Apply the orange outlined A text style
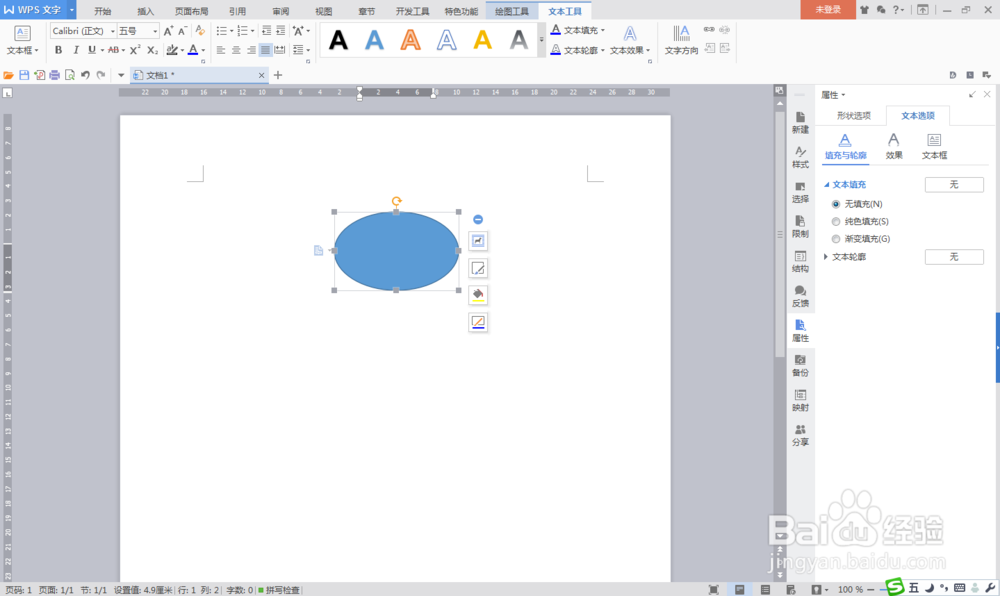The height and width of the screenshot is (596, 1000). click(410, 41)
